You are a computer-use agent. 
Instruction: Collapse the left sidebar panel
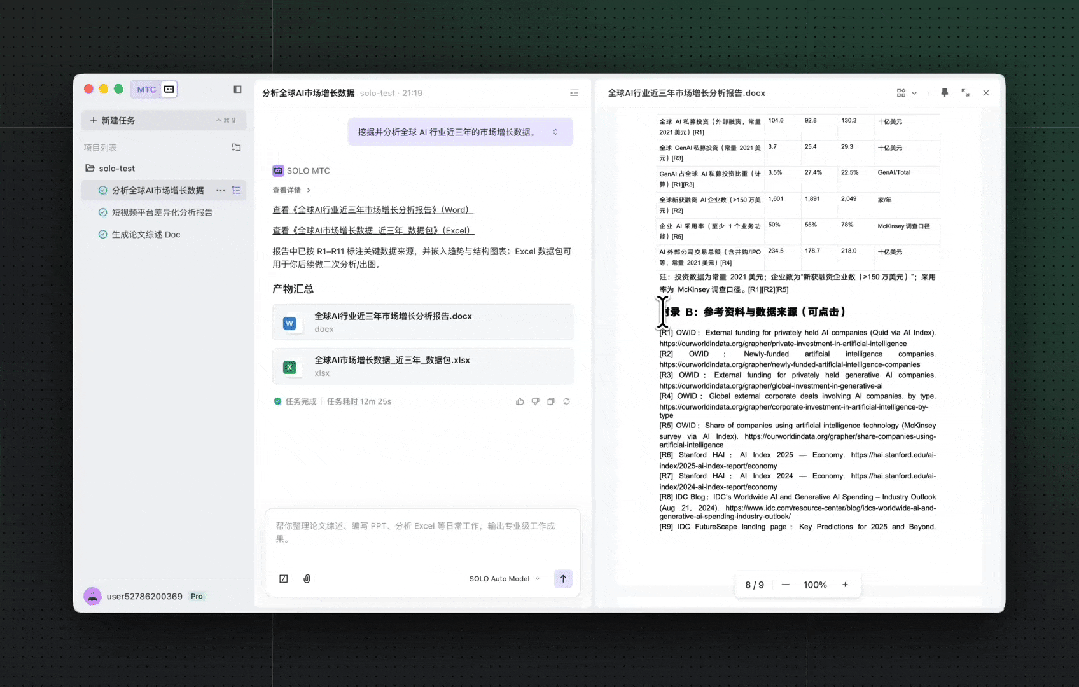[x=237, y=89]
